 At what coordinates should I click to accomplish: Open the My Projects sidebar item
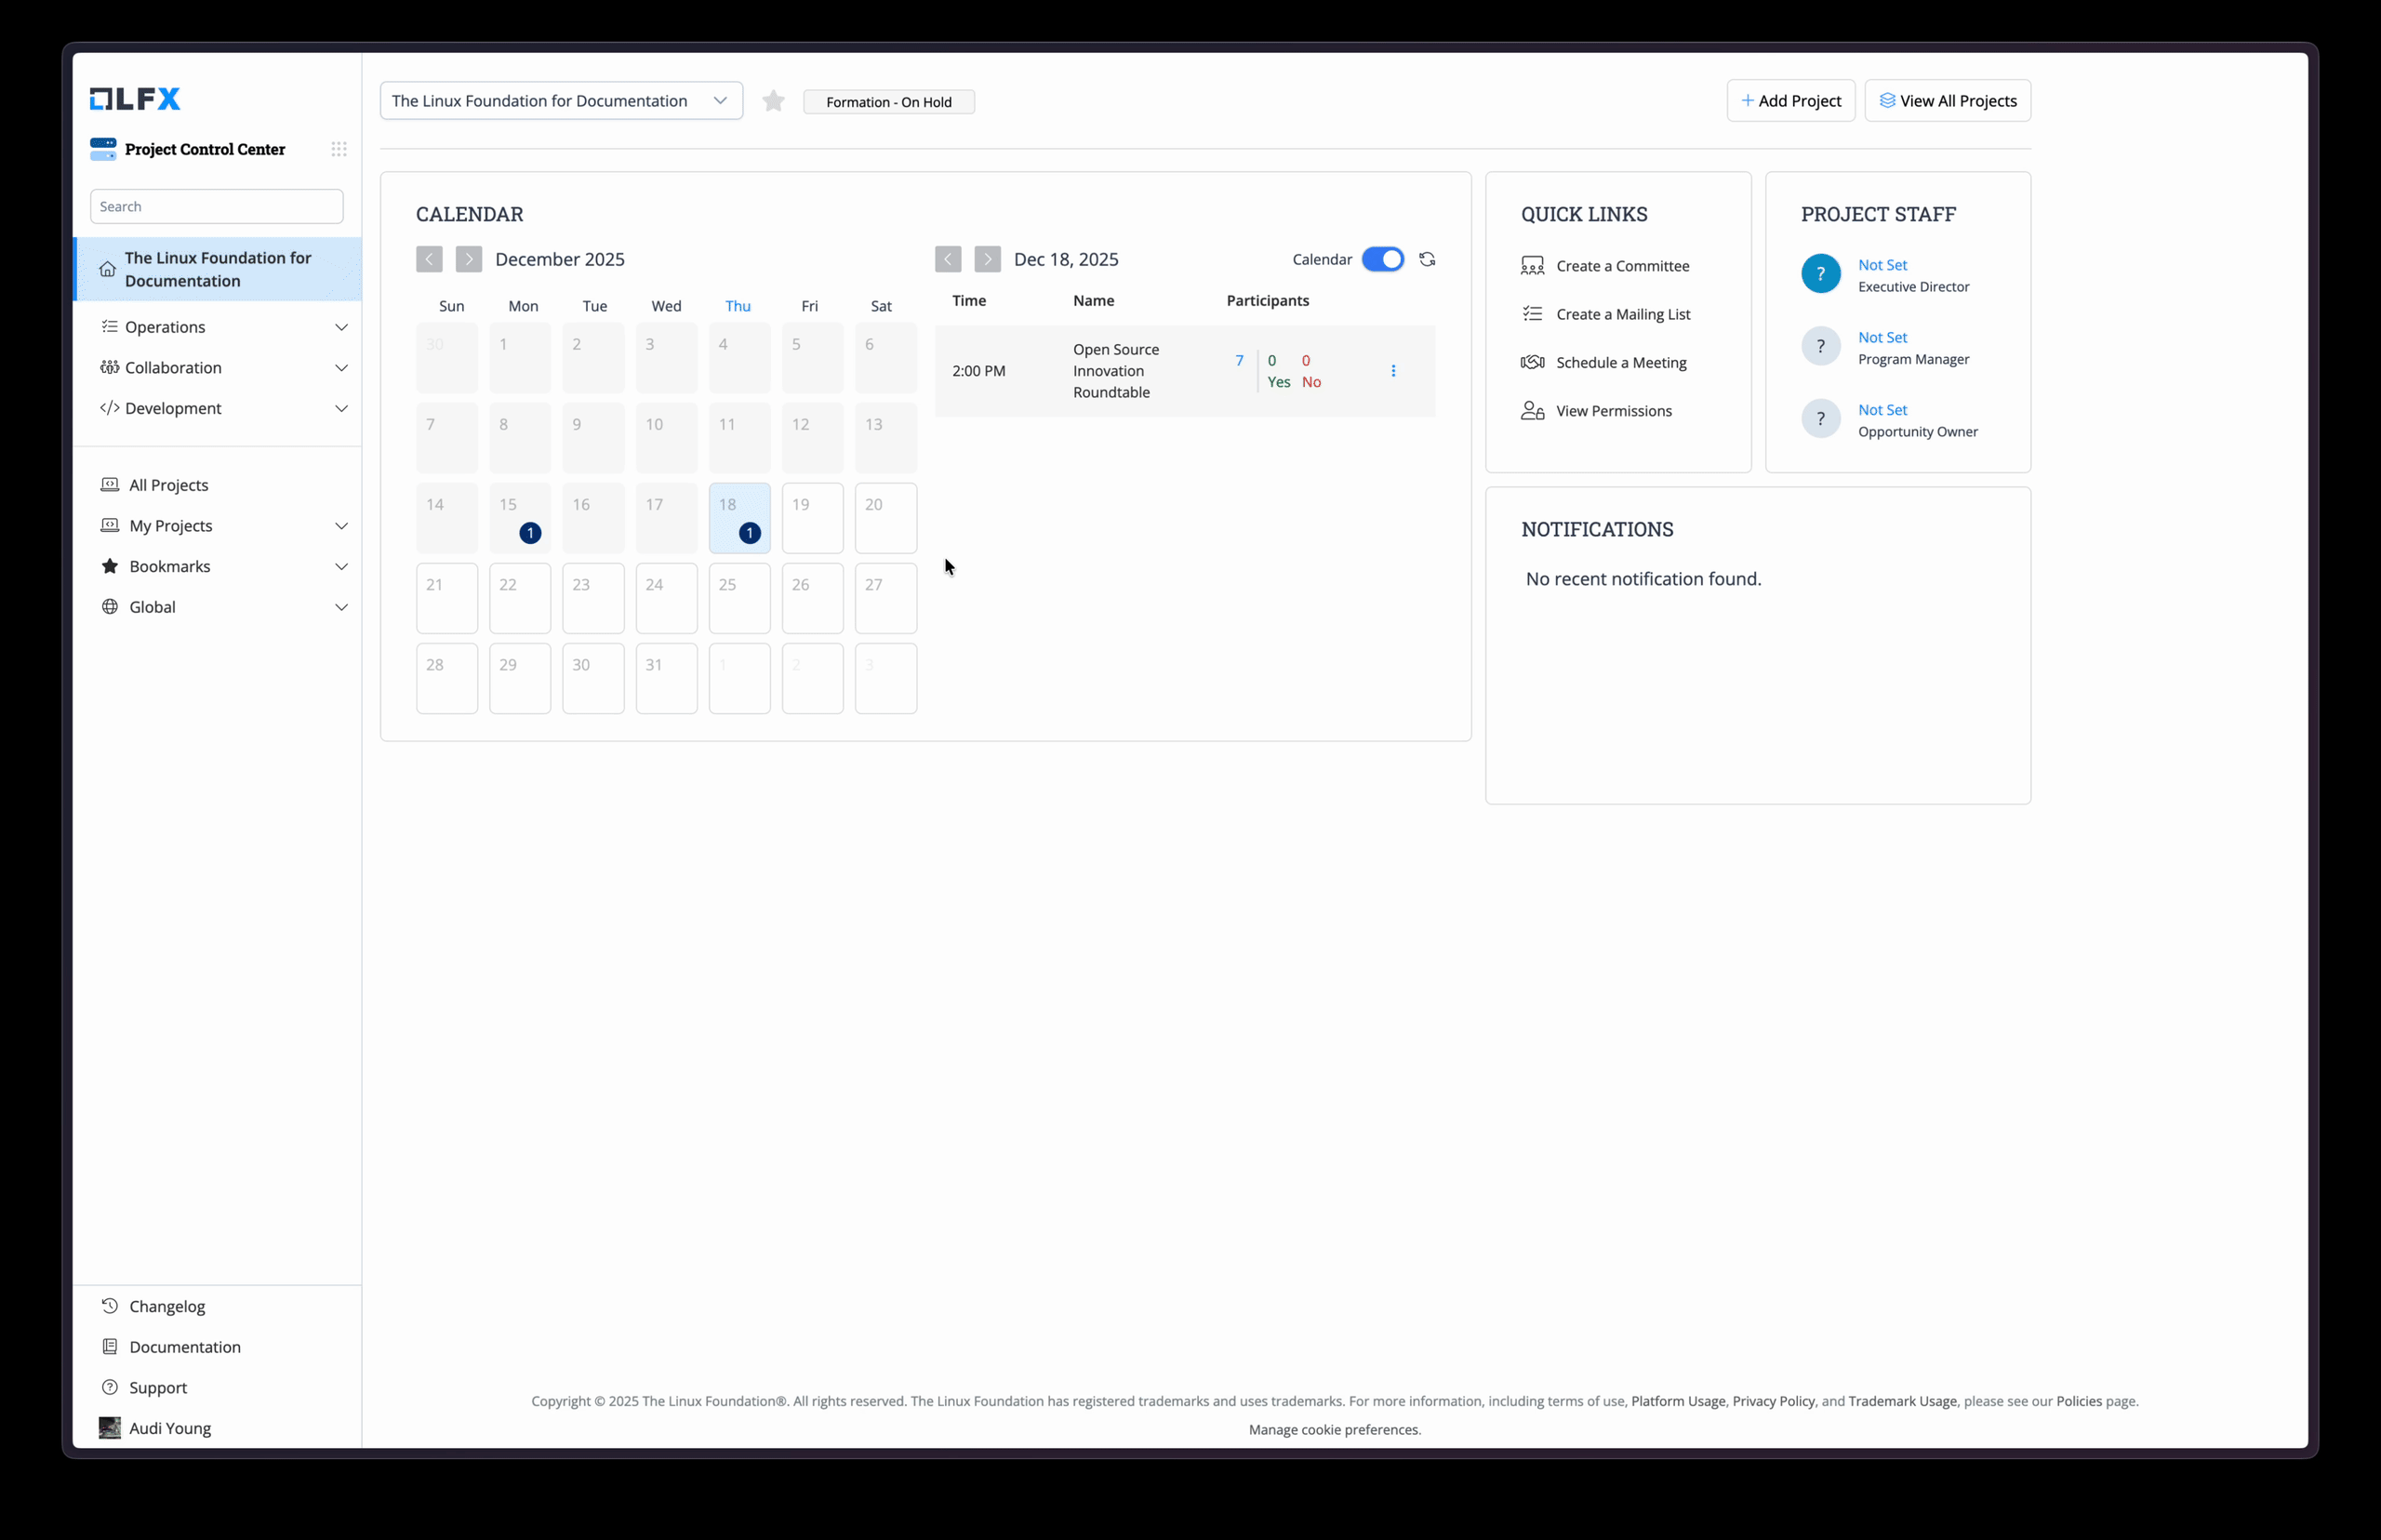(x=170, y=525)
